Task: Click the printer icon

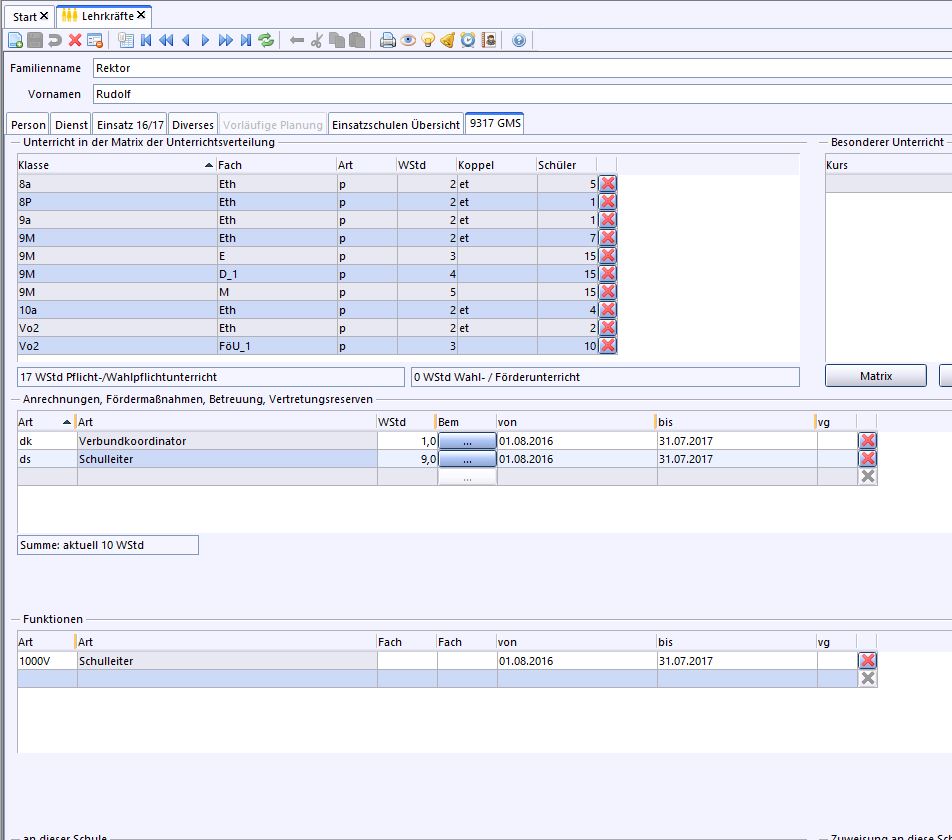Action: pyautogui.click(x=387, y=41)
